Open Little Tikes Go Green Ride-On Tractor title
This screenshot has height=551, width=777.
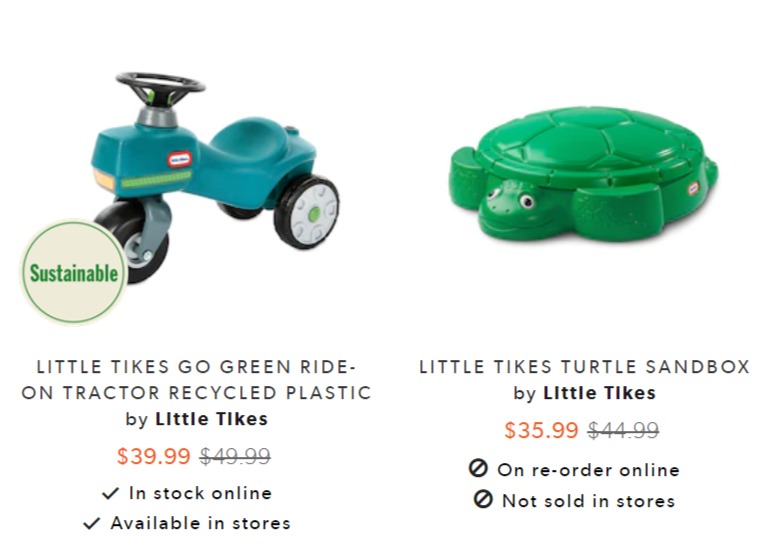197,380
